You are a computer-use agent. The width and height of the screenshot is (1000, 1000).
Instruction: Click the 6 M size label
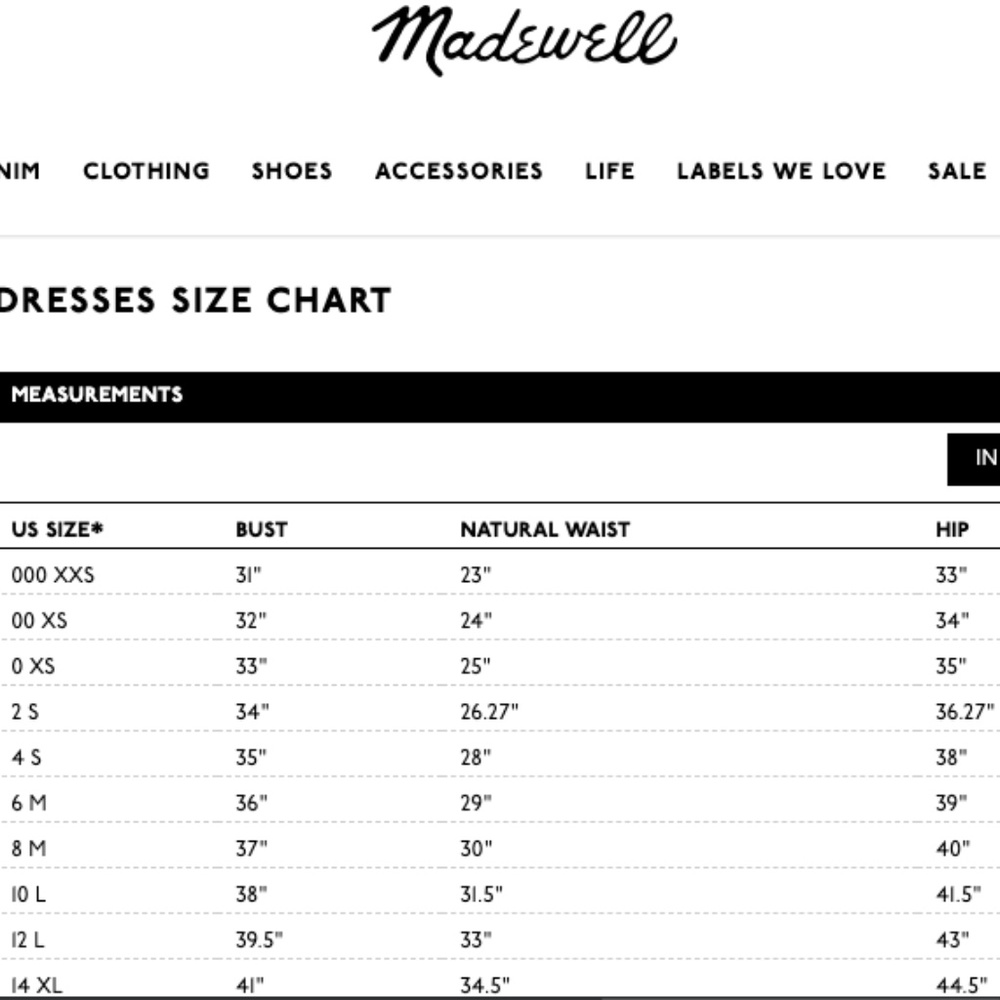click(29, 803)
